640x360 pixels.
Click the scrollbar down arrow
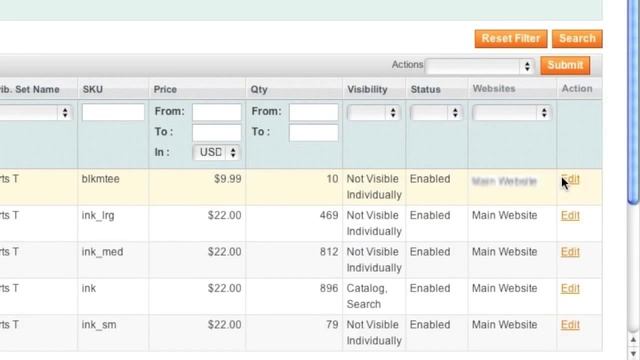tap(633, 353)
